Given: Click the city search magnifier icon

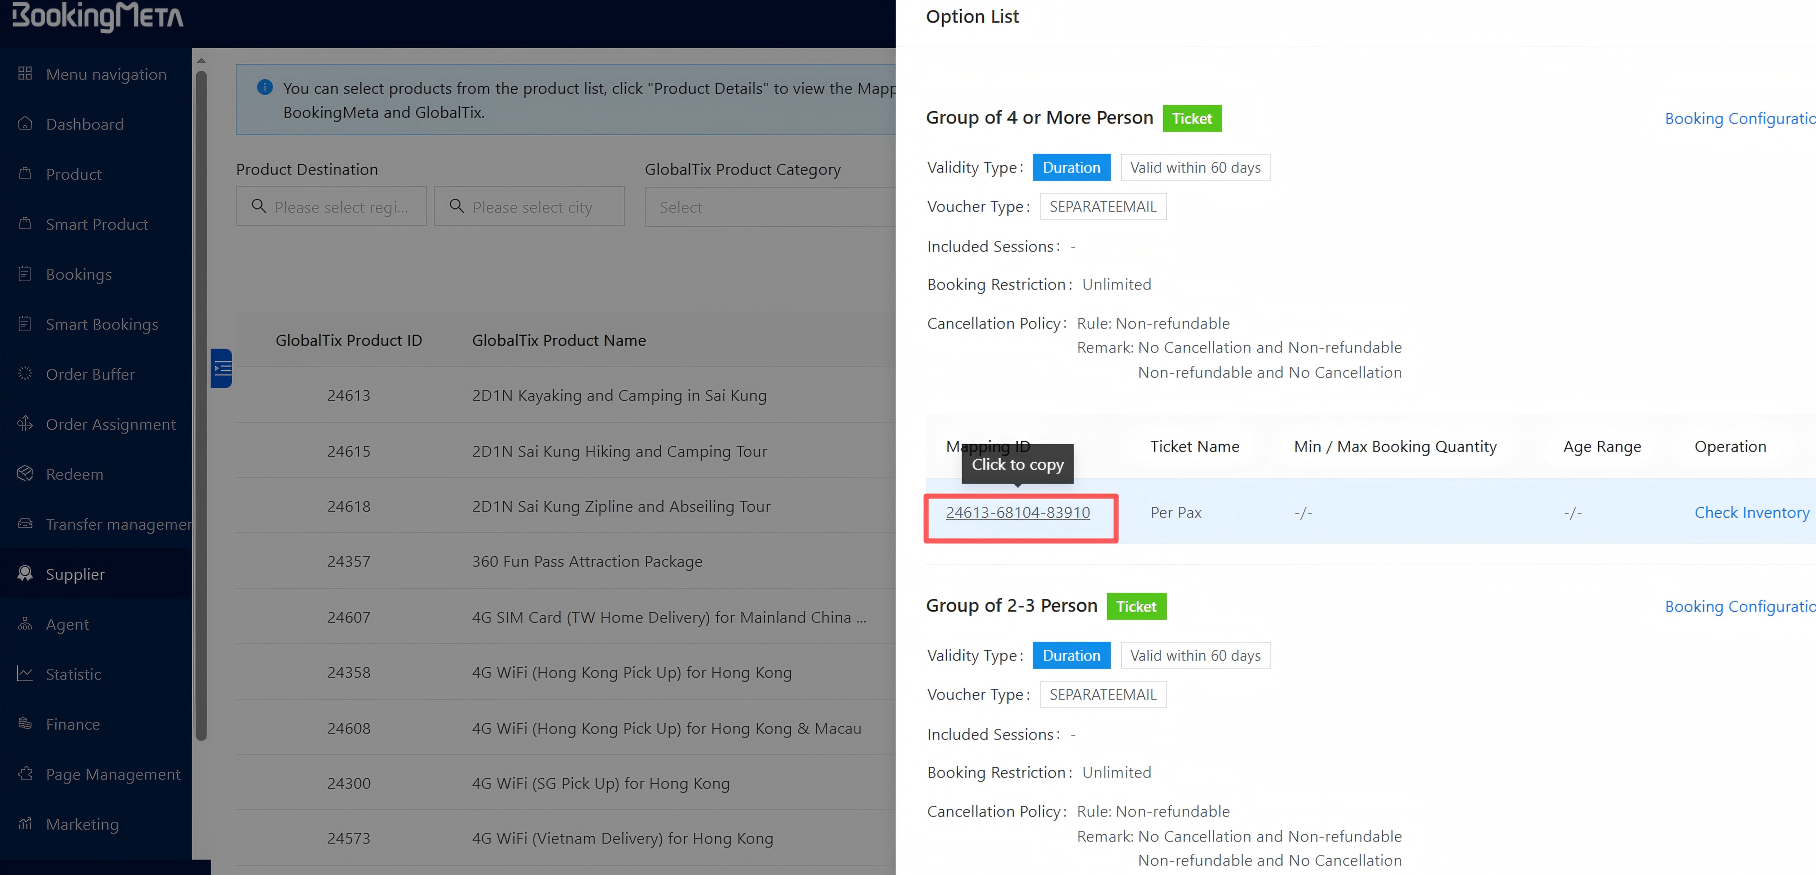Looking at the screenshot, I should pyautogui.click(x=456, y=206).
